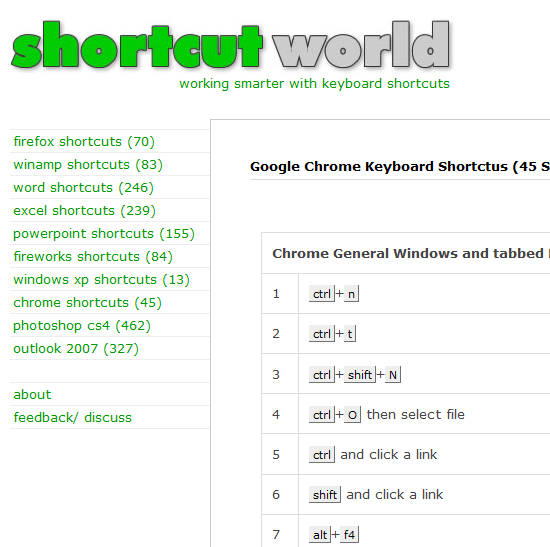Screen dimensions: 550x547
Task: Click row number 2 in shortcuts table
Action: (276, 334)
